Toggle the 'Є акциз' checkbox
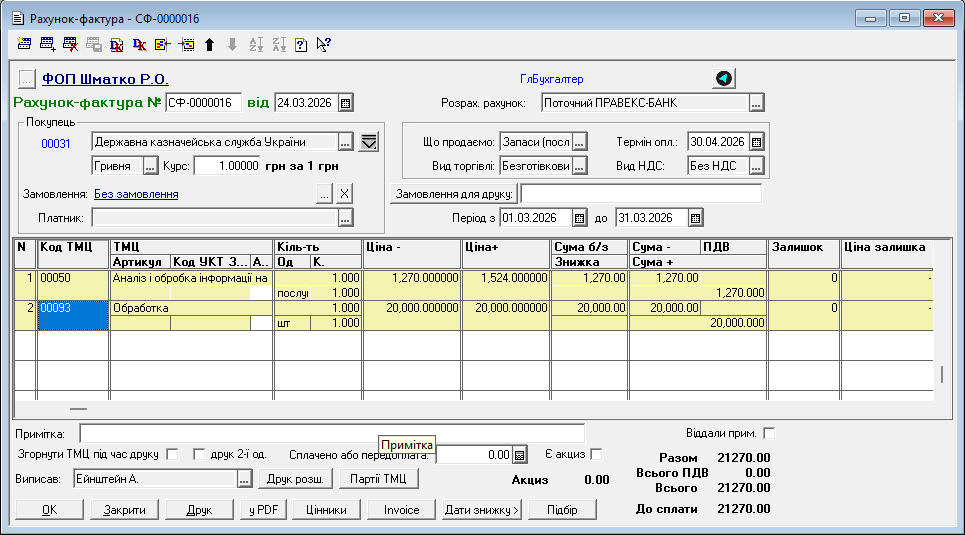This screenshot has width=965, height=535. pyautogui.click(x=597, y=454)
